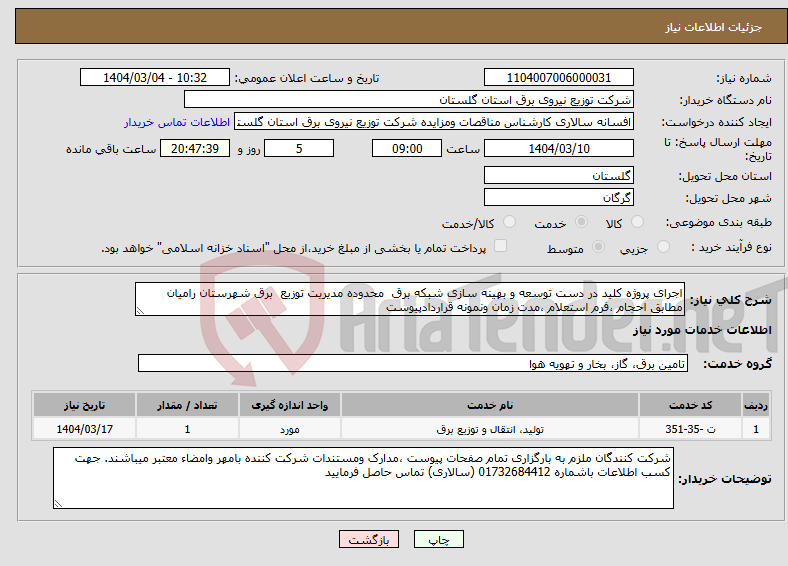Click the ردیف column header
Screen dimensions: 788x566
coord(756,405)
